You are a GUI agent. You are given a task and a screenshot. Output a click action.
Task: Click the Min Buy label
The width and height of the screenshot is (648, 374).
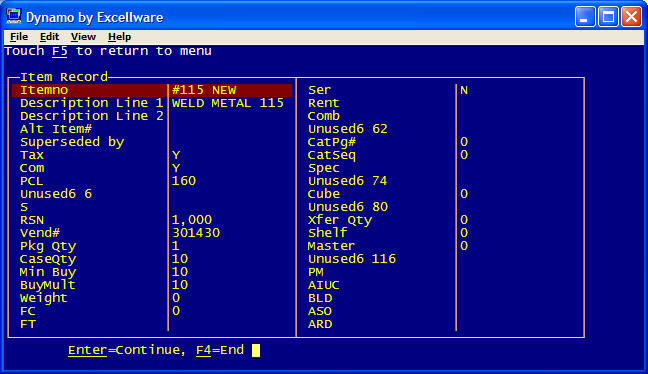pyautogui.click(x=48, y=272)
